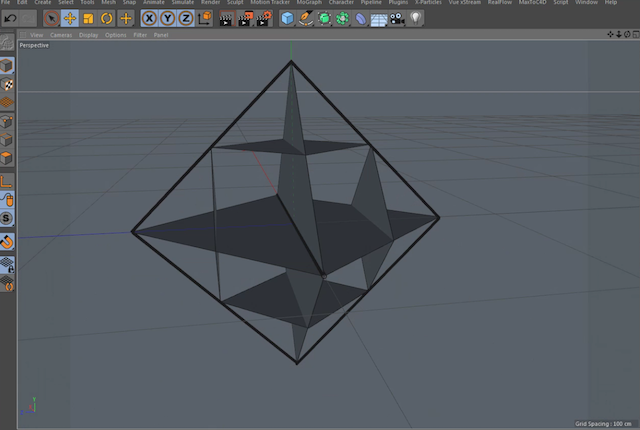Open the viewport Cameras menu
Viewport: 640px width, 430px height.
61,35
